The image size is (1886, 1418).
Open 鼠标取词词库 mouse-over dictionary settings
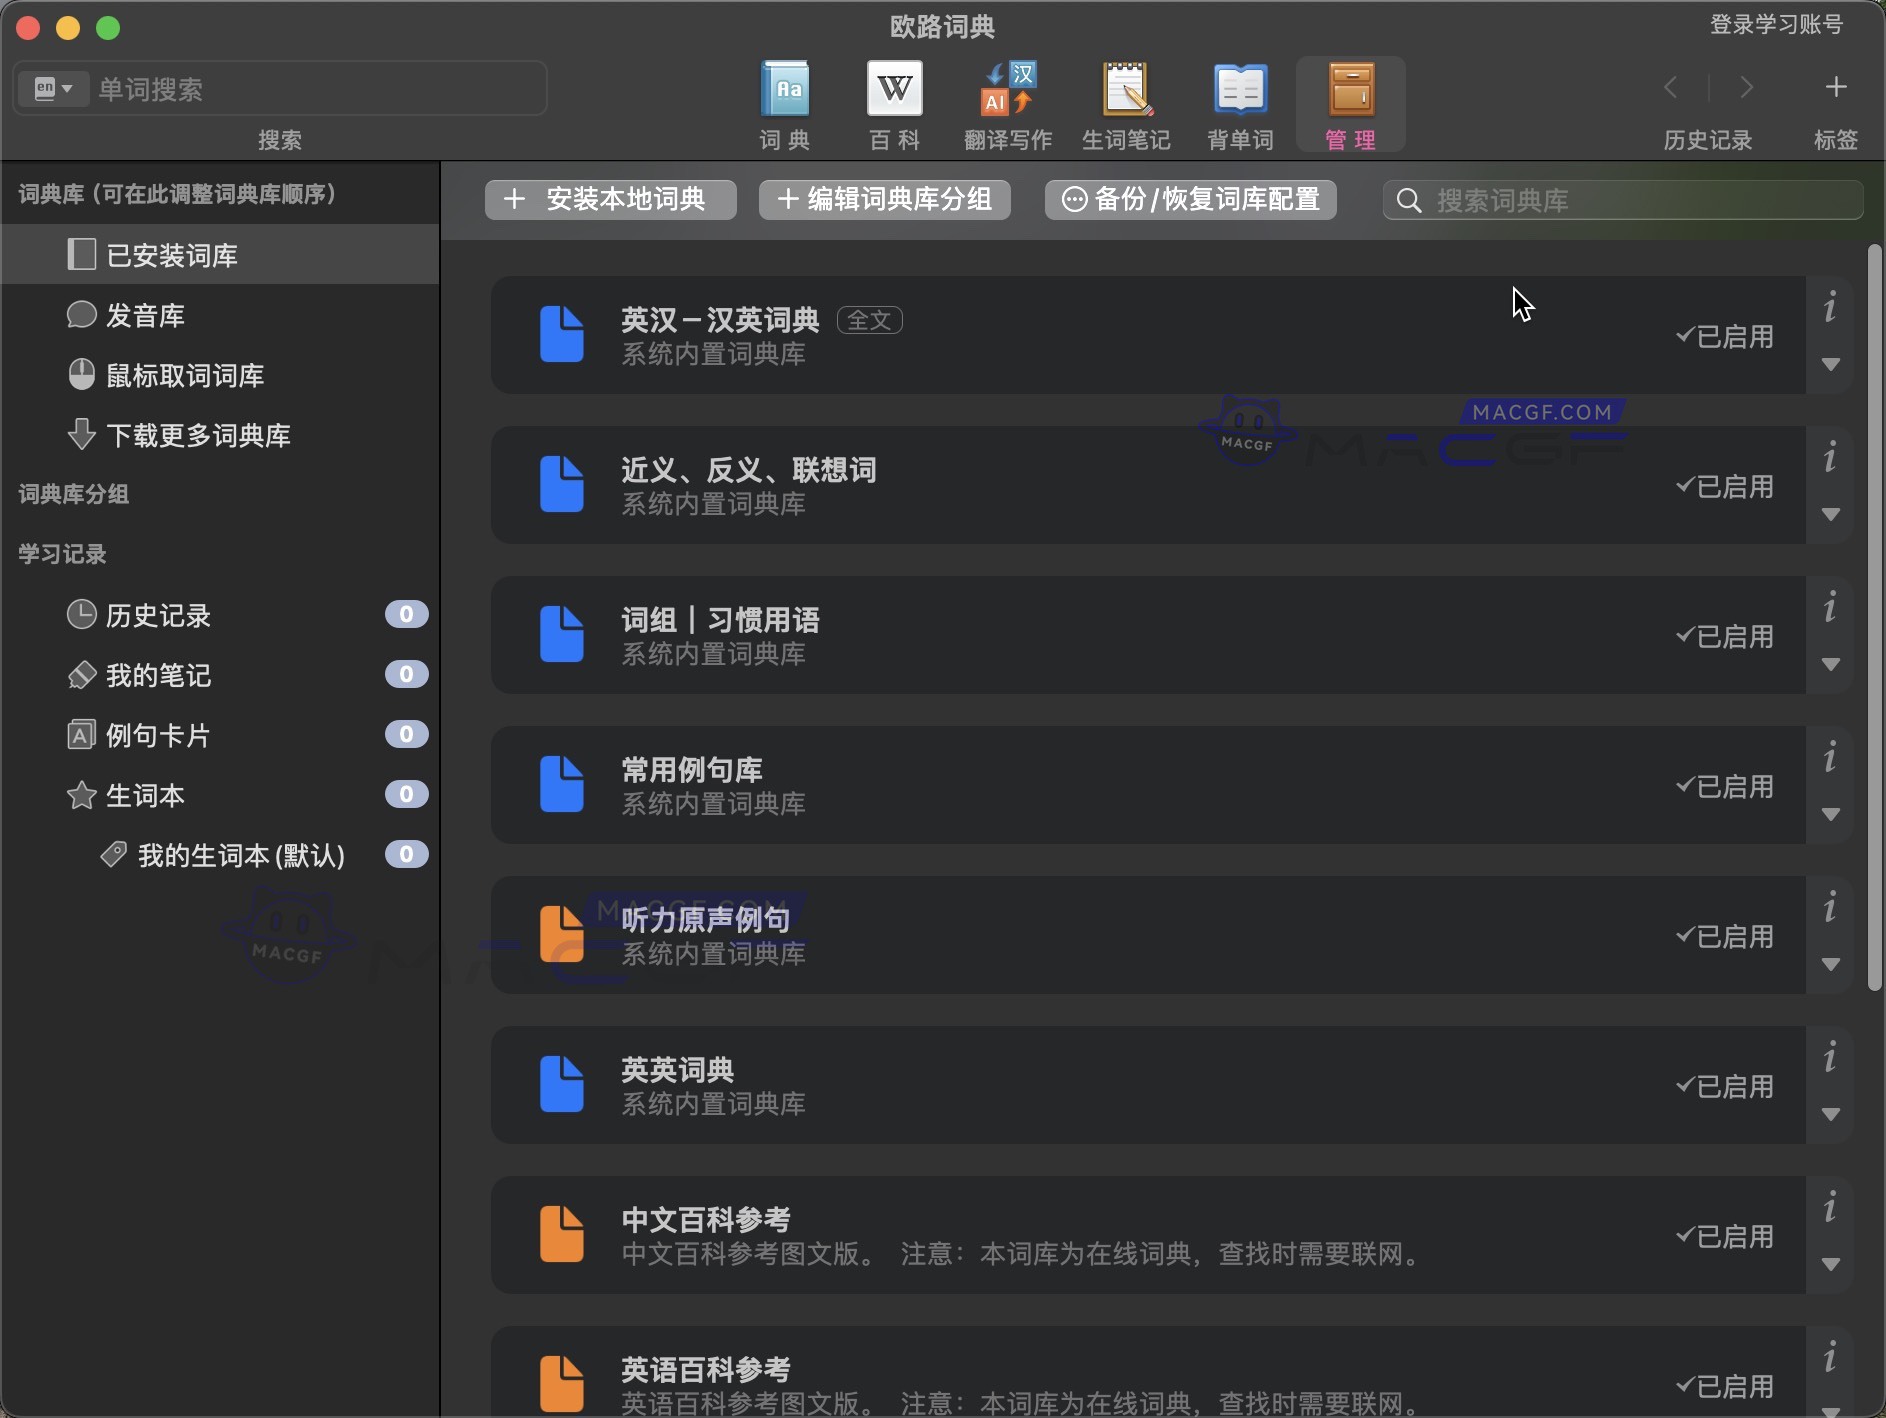(x=186, y=375)
